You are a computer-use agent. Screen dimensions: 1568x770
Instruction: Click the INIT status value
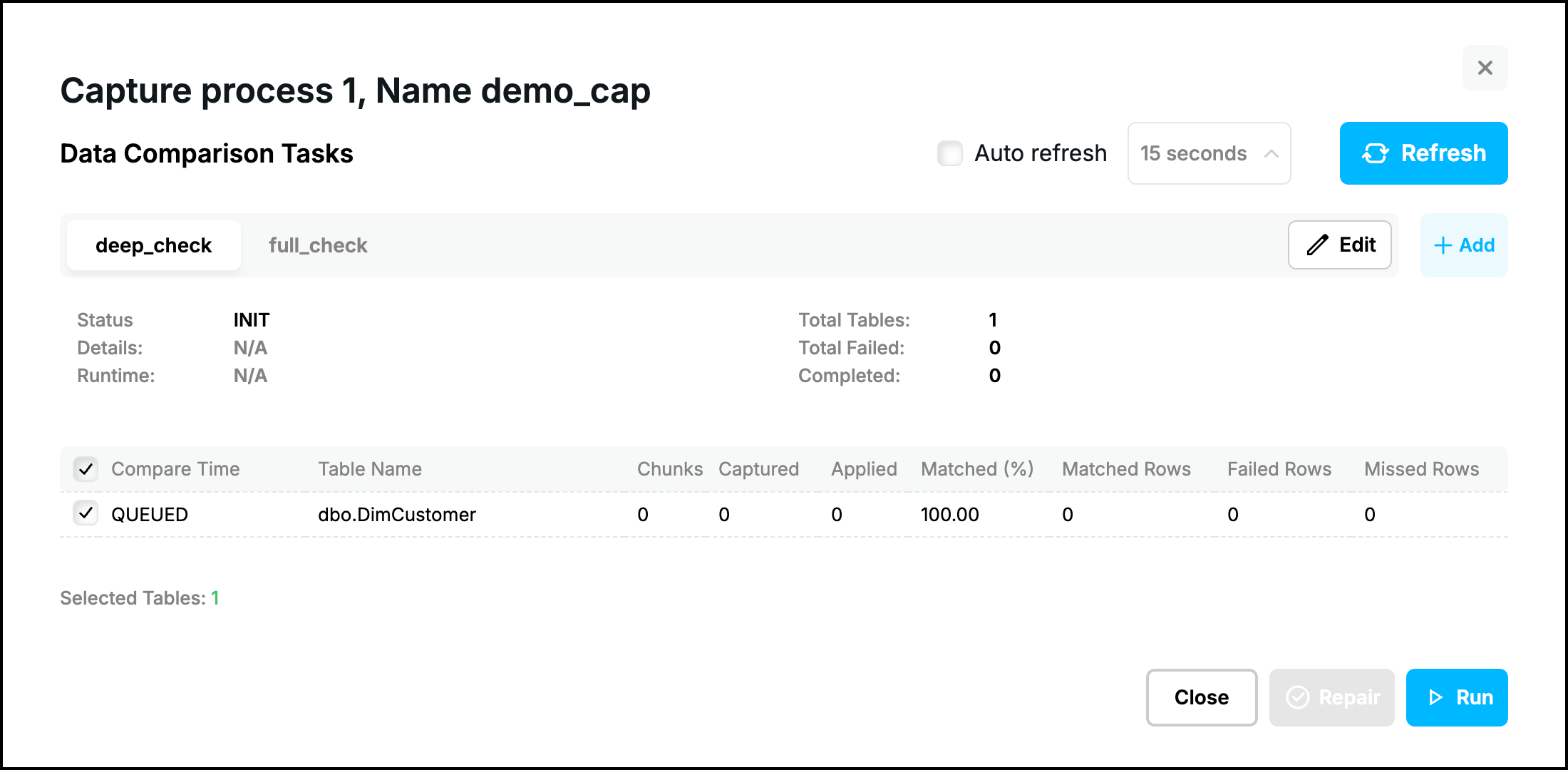pos(252,321)
